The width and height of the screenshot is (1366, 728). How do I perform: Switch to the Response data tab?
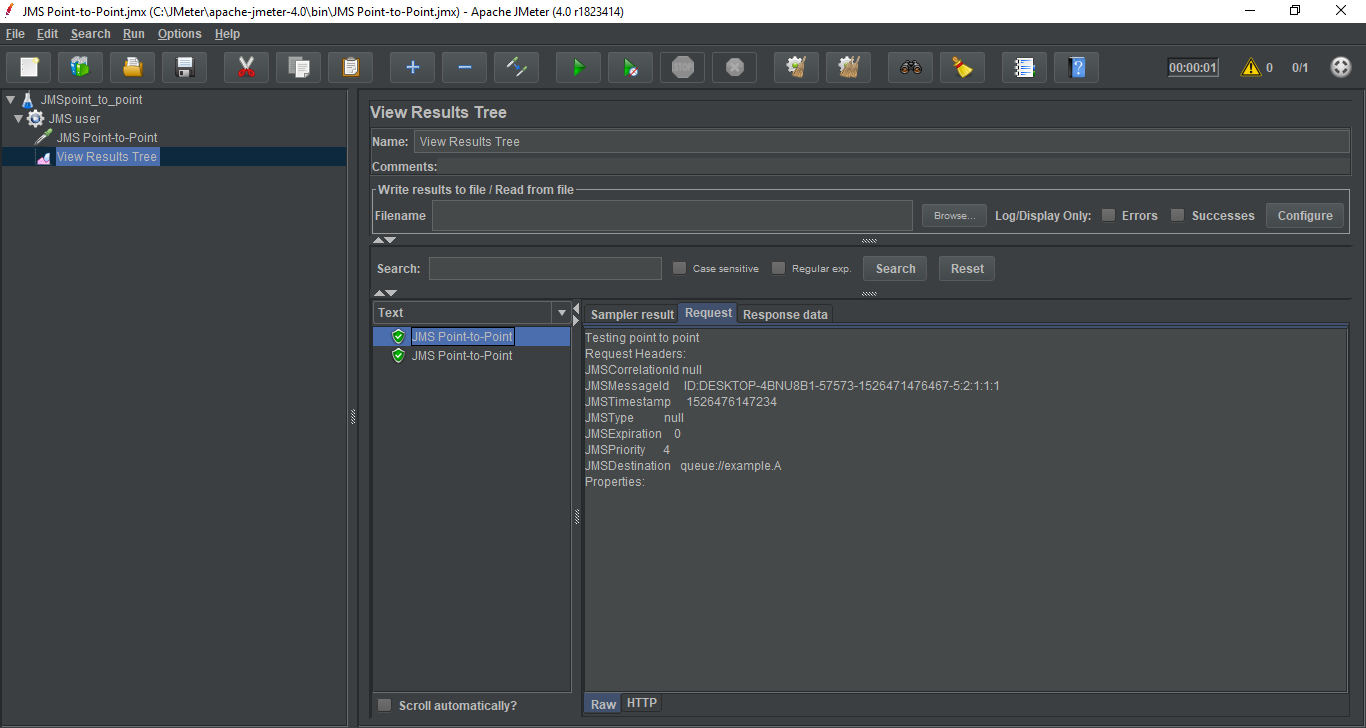pos(785,315)
